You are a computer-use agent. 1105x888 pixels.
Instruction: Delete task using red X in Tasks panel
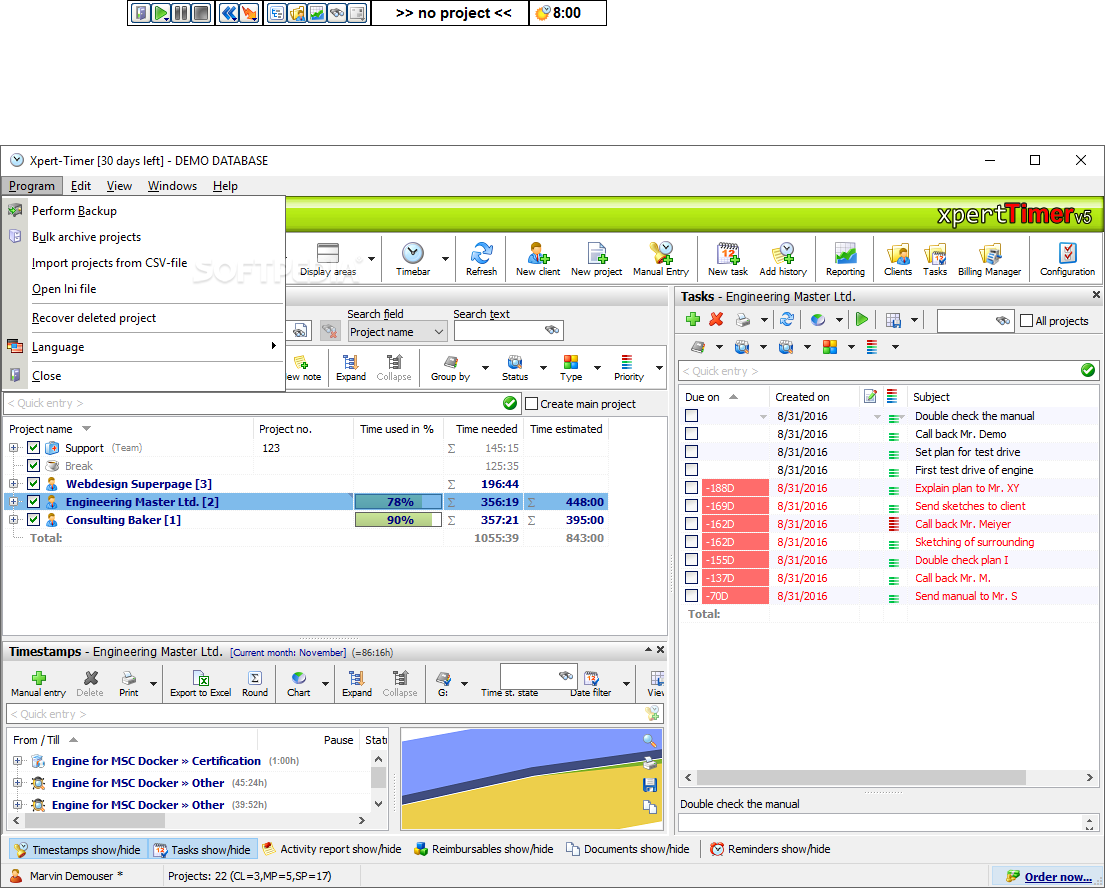[x=716, y=320]
